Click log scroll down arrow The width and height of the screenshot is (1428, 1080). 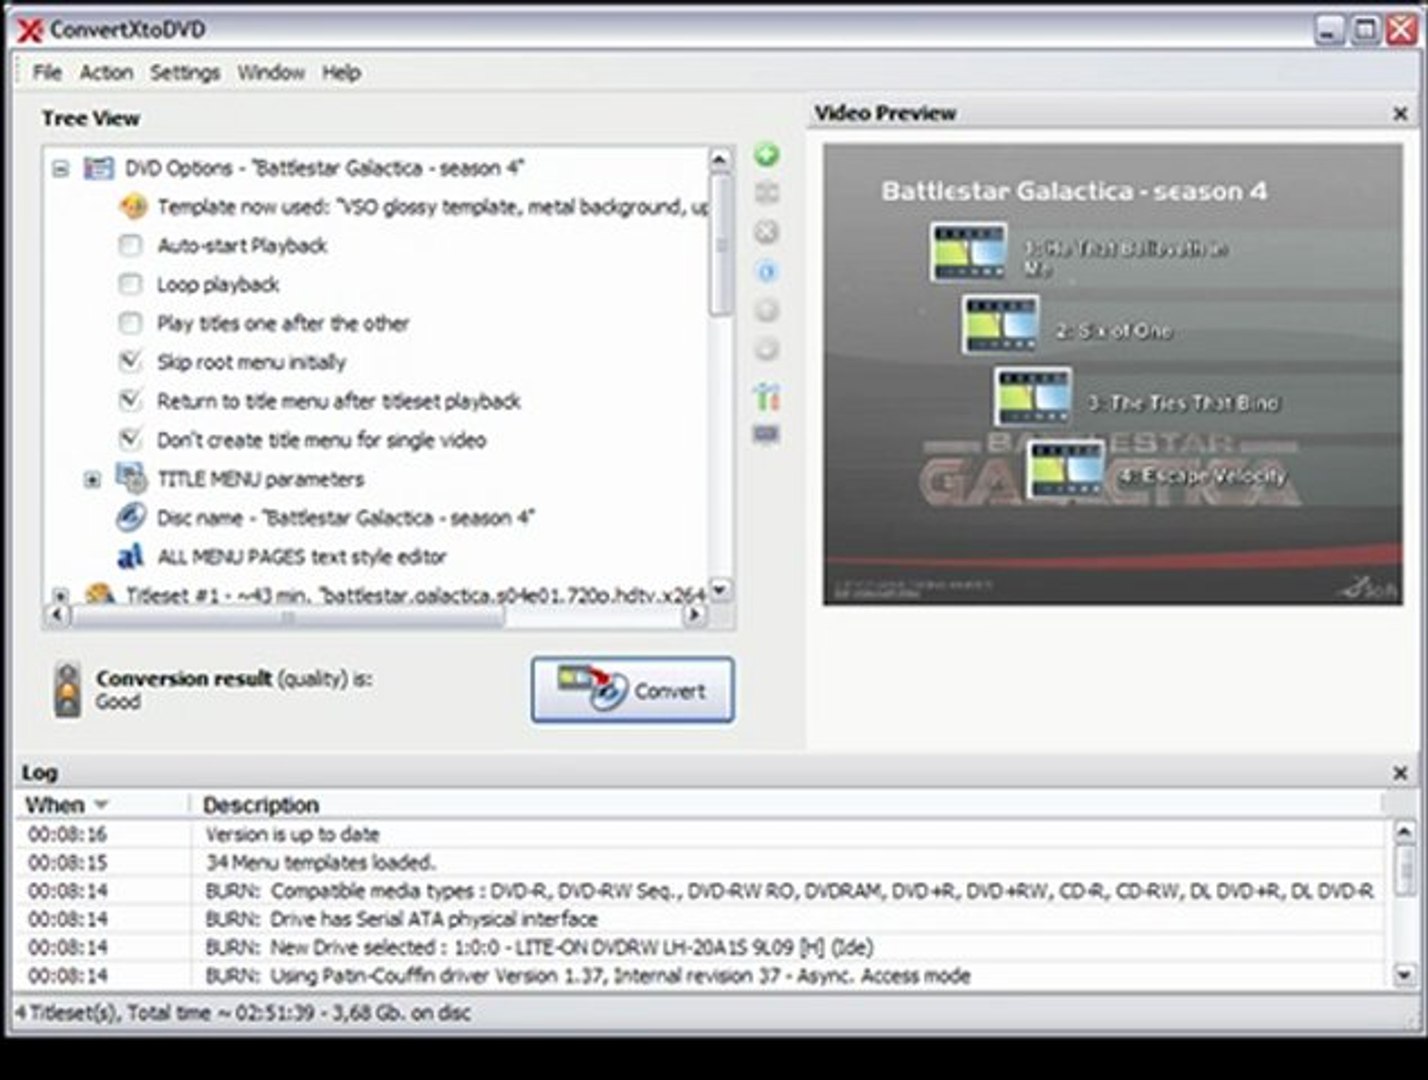pos(1404,973)
